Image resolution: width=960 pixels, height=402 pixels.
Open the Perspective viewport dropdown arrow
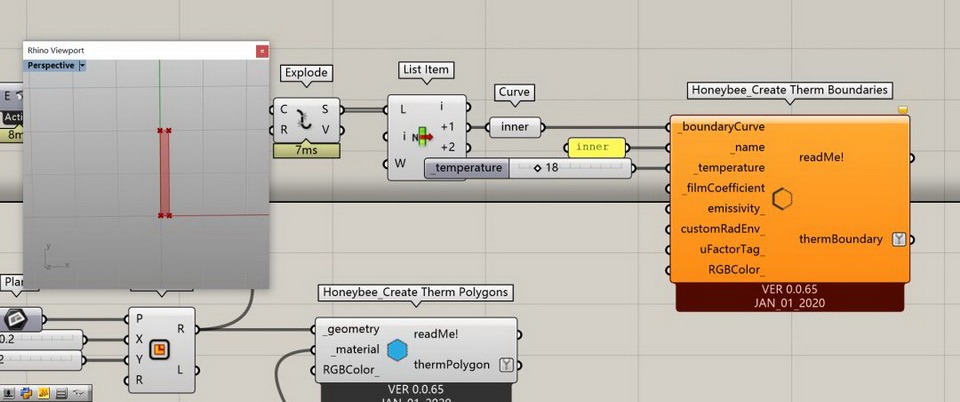(x=82, y=65)
